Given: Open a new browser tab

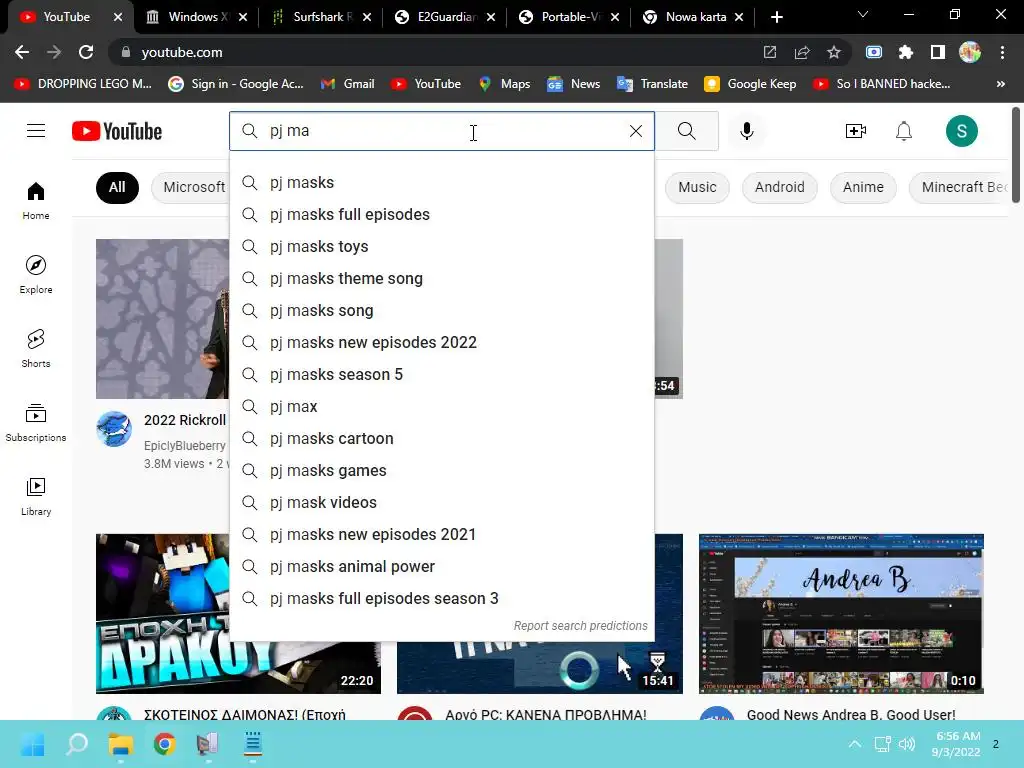Looking at the screenshot, I should (x=776, y=17).
